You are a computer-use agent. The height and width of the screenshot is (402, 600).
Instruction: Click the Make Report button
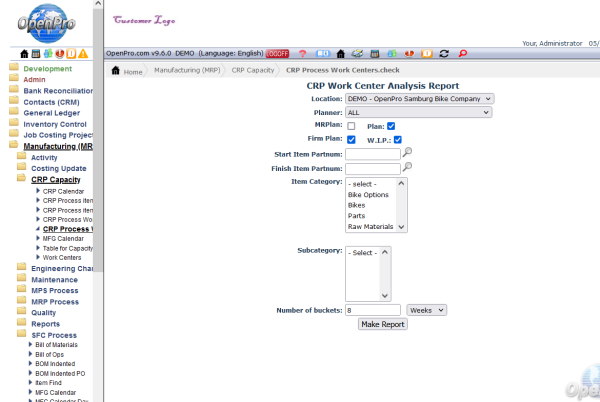point(382,324)
